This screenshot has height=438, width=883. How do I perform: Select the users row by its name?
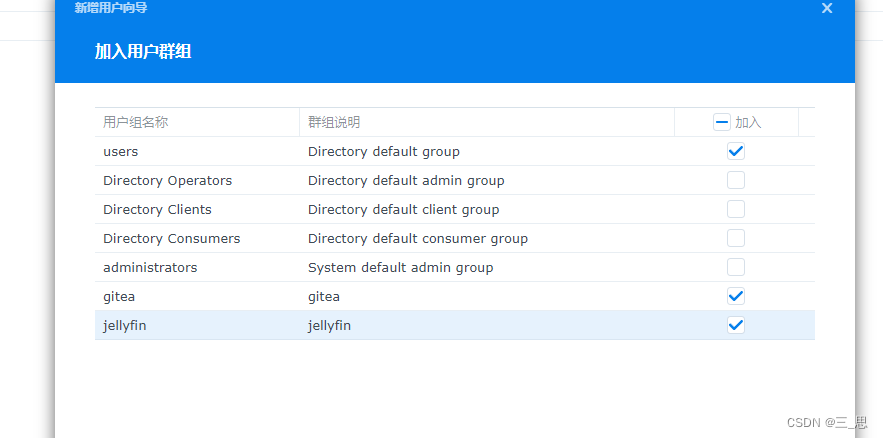pyautogui.click(x=121, y=152)
